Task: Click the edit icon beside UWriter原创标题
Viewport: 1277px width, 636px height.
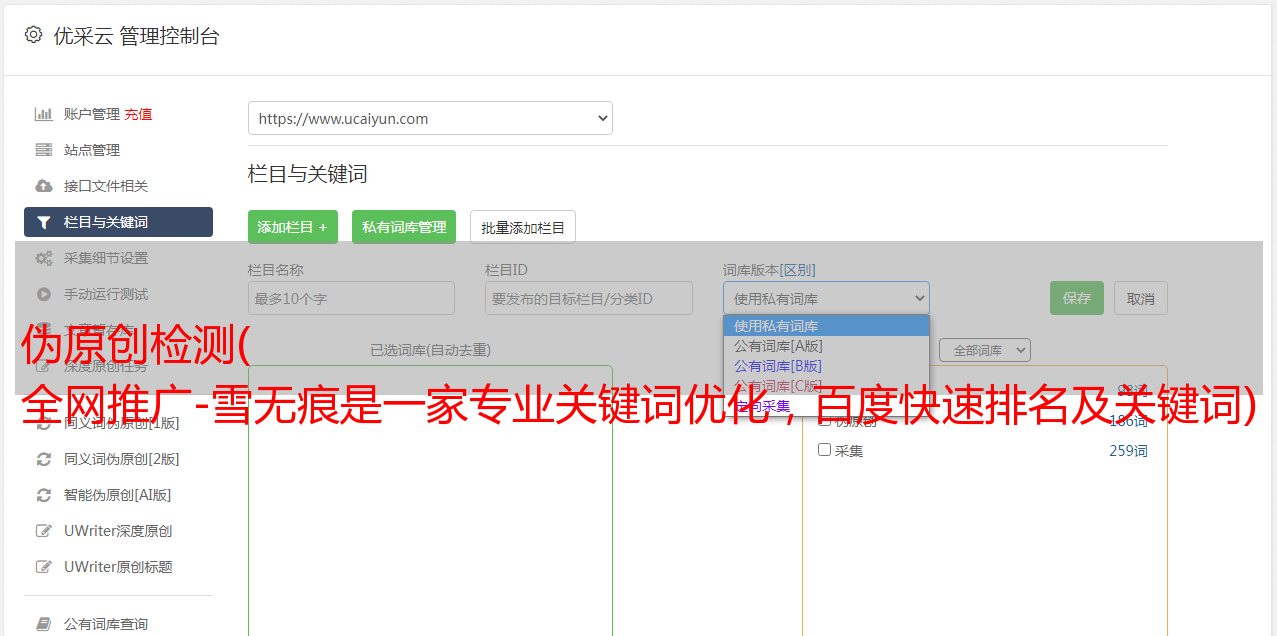Action: point(43,567)
